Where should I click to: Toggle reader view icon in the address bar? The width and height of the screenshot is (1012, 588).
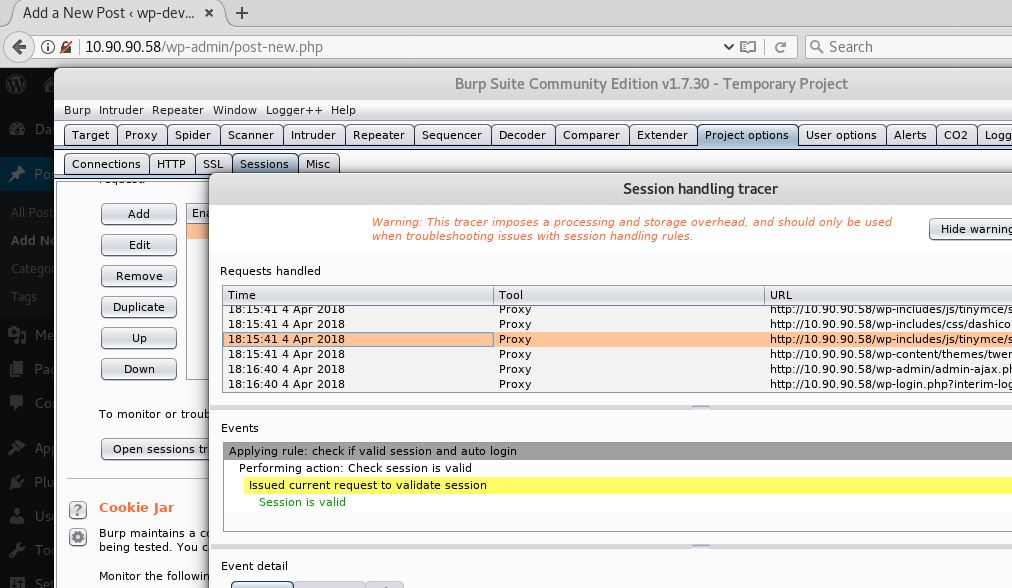pos(748,47)
